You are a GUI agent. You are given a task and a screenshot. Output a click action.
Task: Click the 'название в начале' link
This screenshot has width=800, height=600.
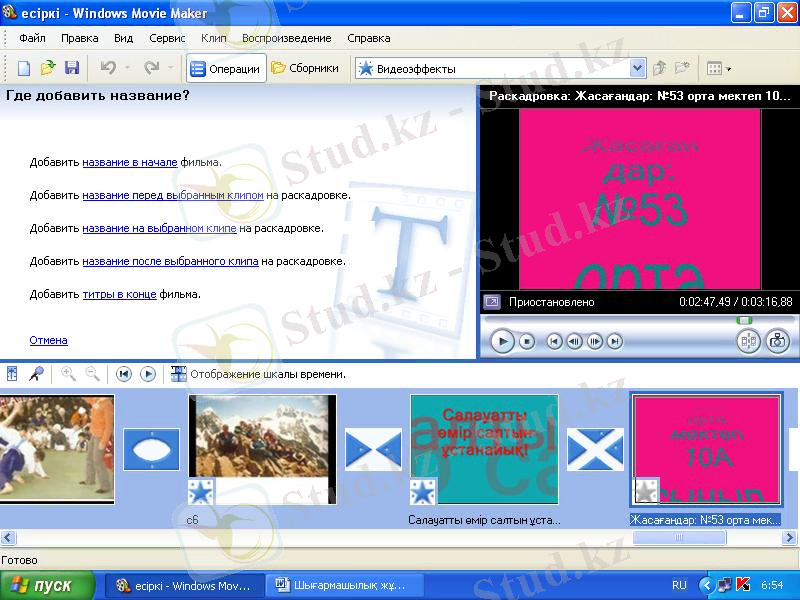(x=129, y=162)
